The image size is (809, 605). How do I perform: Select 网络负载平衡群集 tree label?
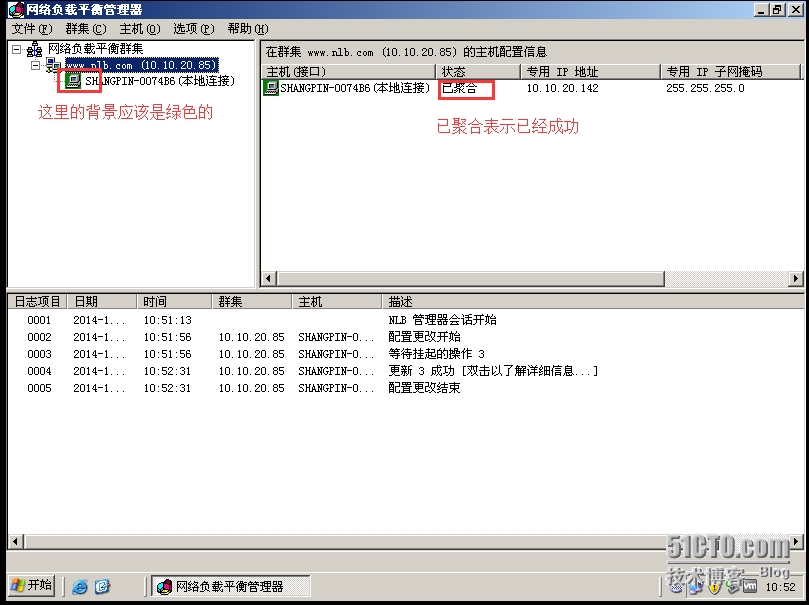(x=95, y=49)
